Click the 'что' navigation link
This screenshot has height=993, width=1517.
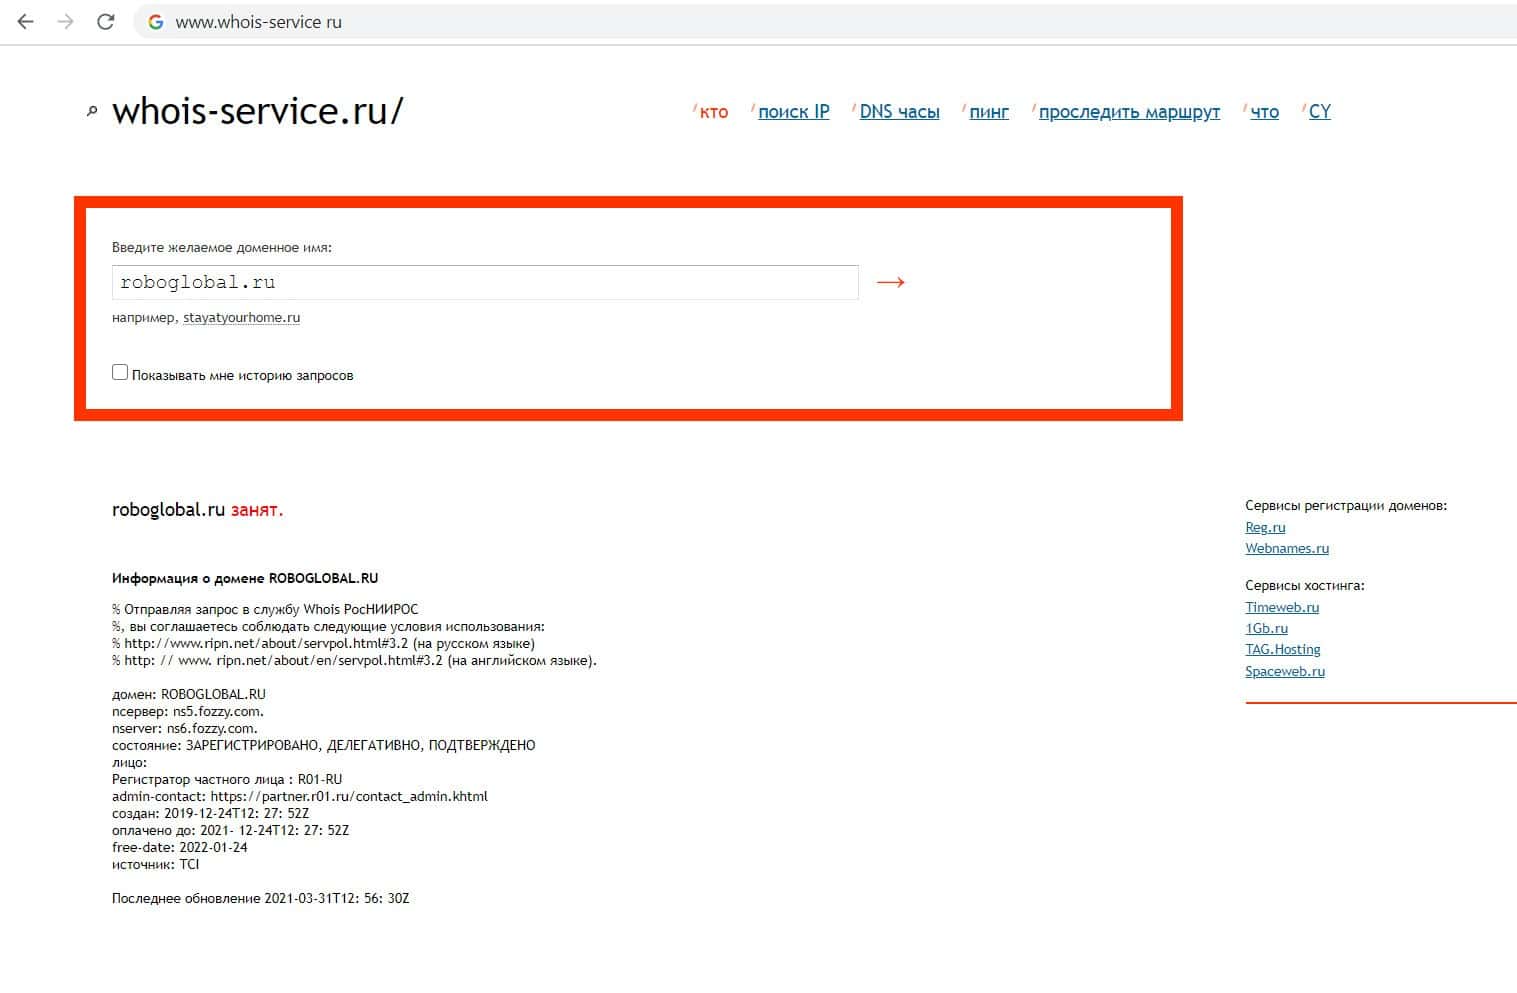click(x=1264, y=112)
